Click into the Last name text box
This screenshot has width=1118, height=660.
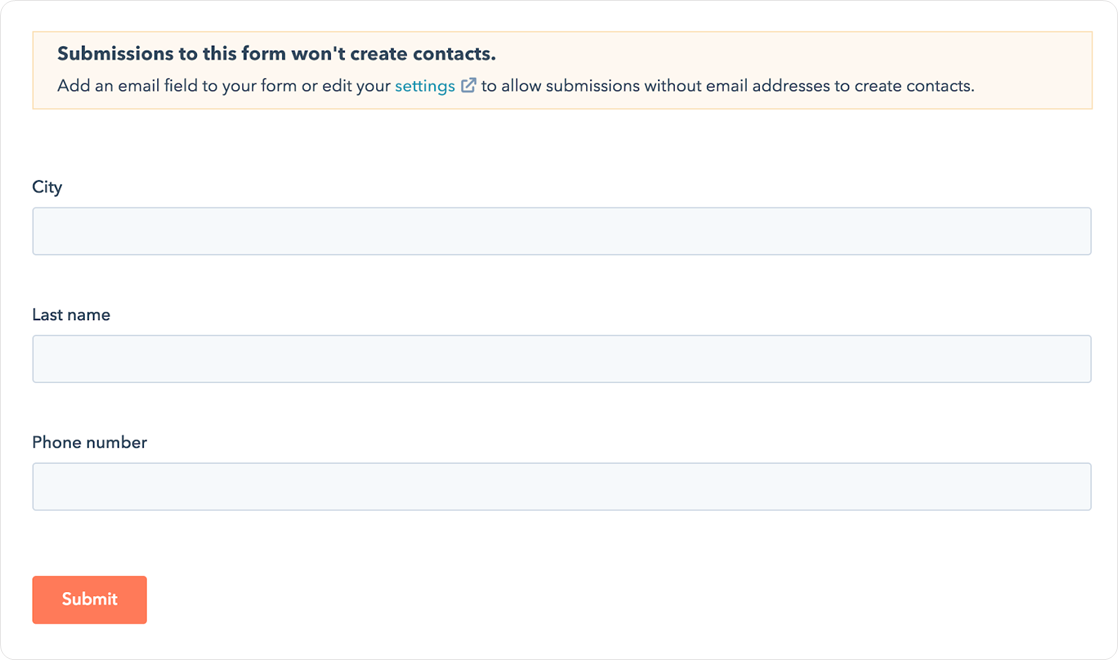561,359
